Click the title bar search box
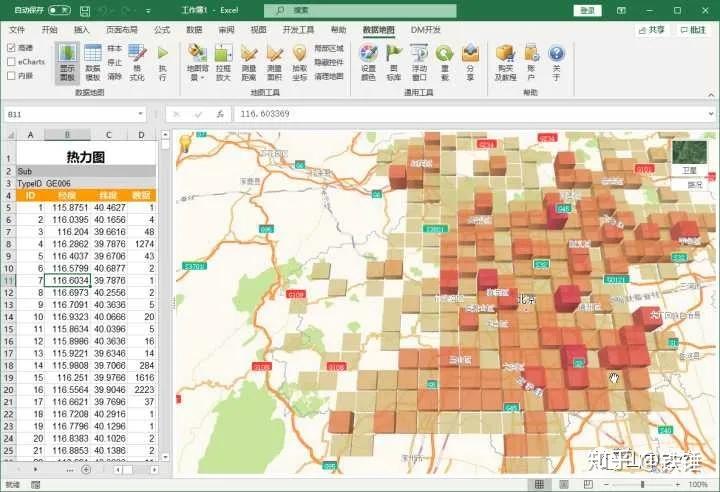This screenshot has height=492, width=720. click(360, 10)
